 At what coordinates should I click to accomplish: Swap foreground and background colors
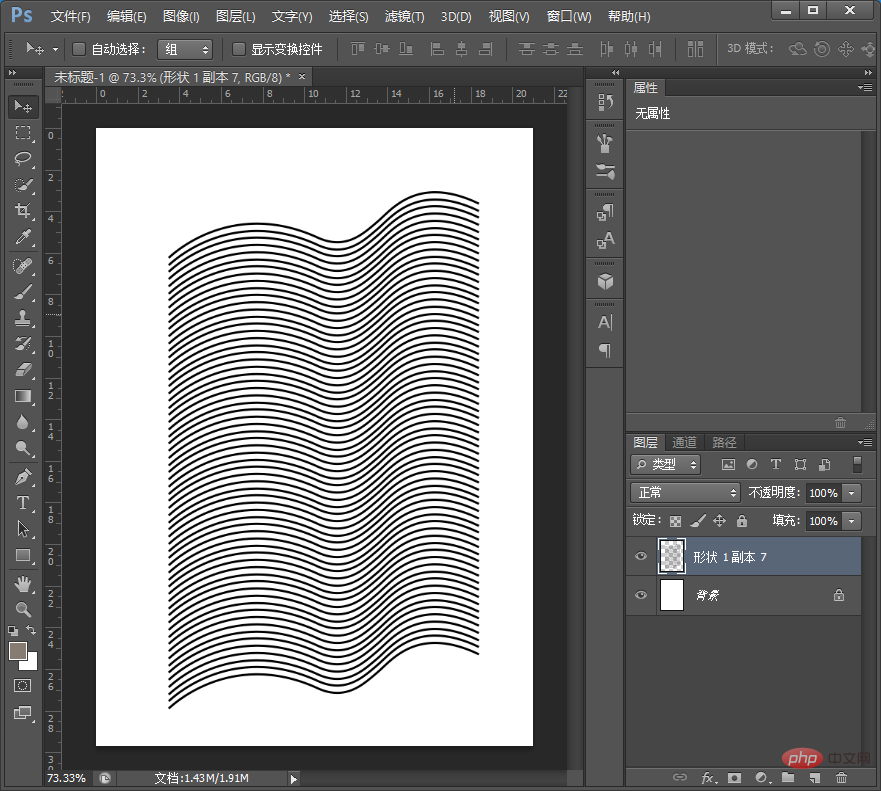[31, 630]
